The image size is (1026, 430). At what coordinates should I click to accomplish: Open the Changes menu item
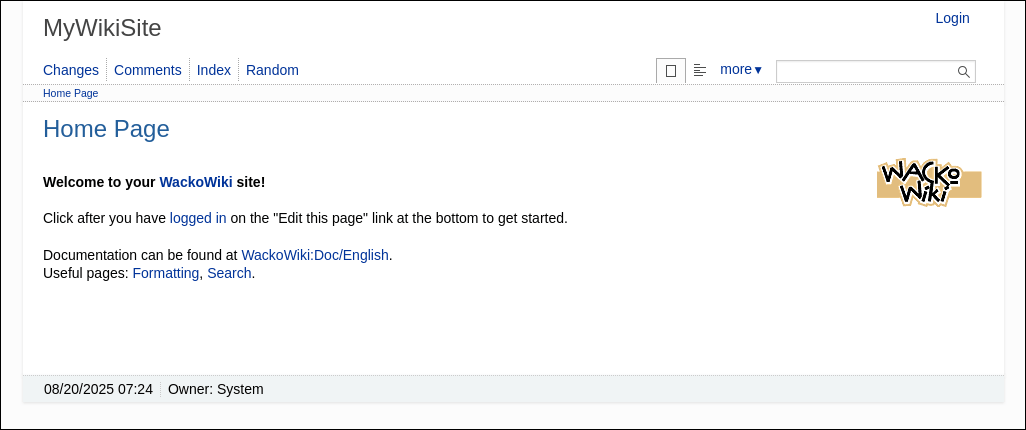[71, 70]
